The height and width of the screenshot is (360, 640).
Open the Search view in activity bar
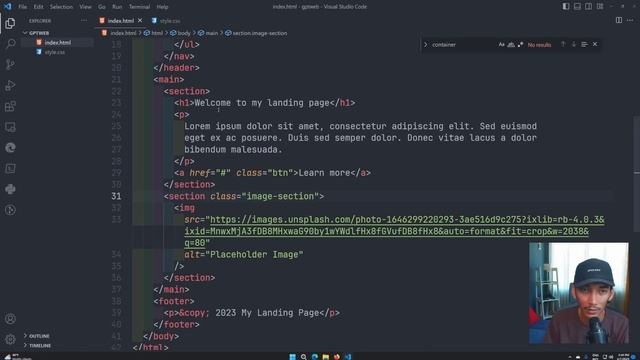coord(10,44)
